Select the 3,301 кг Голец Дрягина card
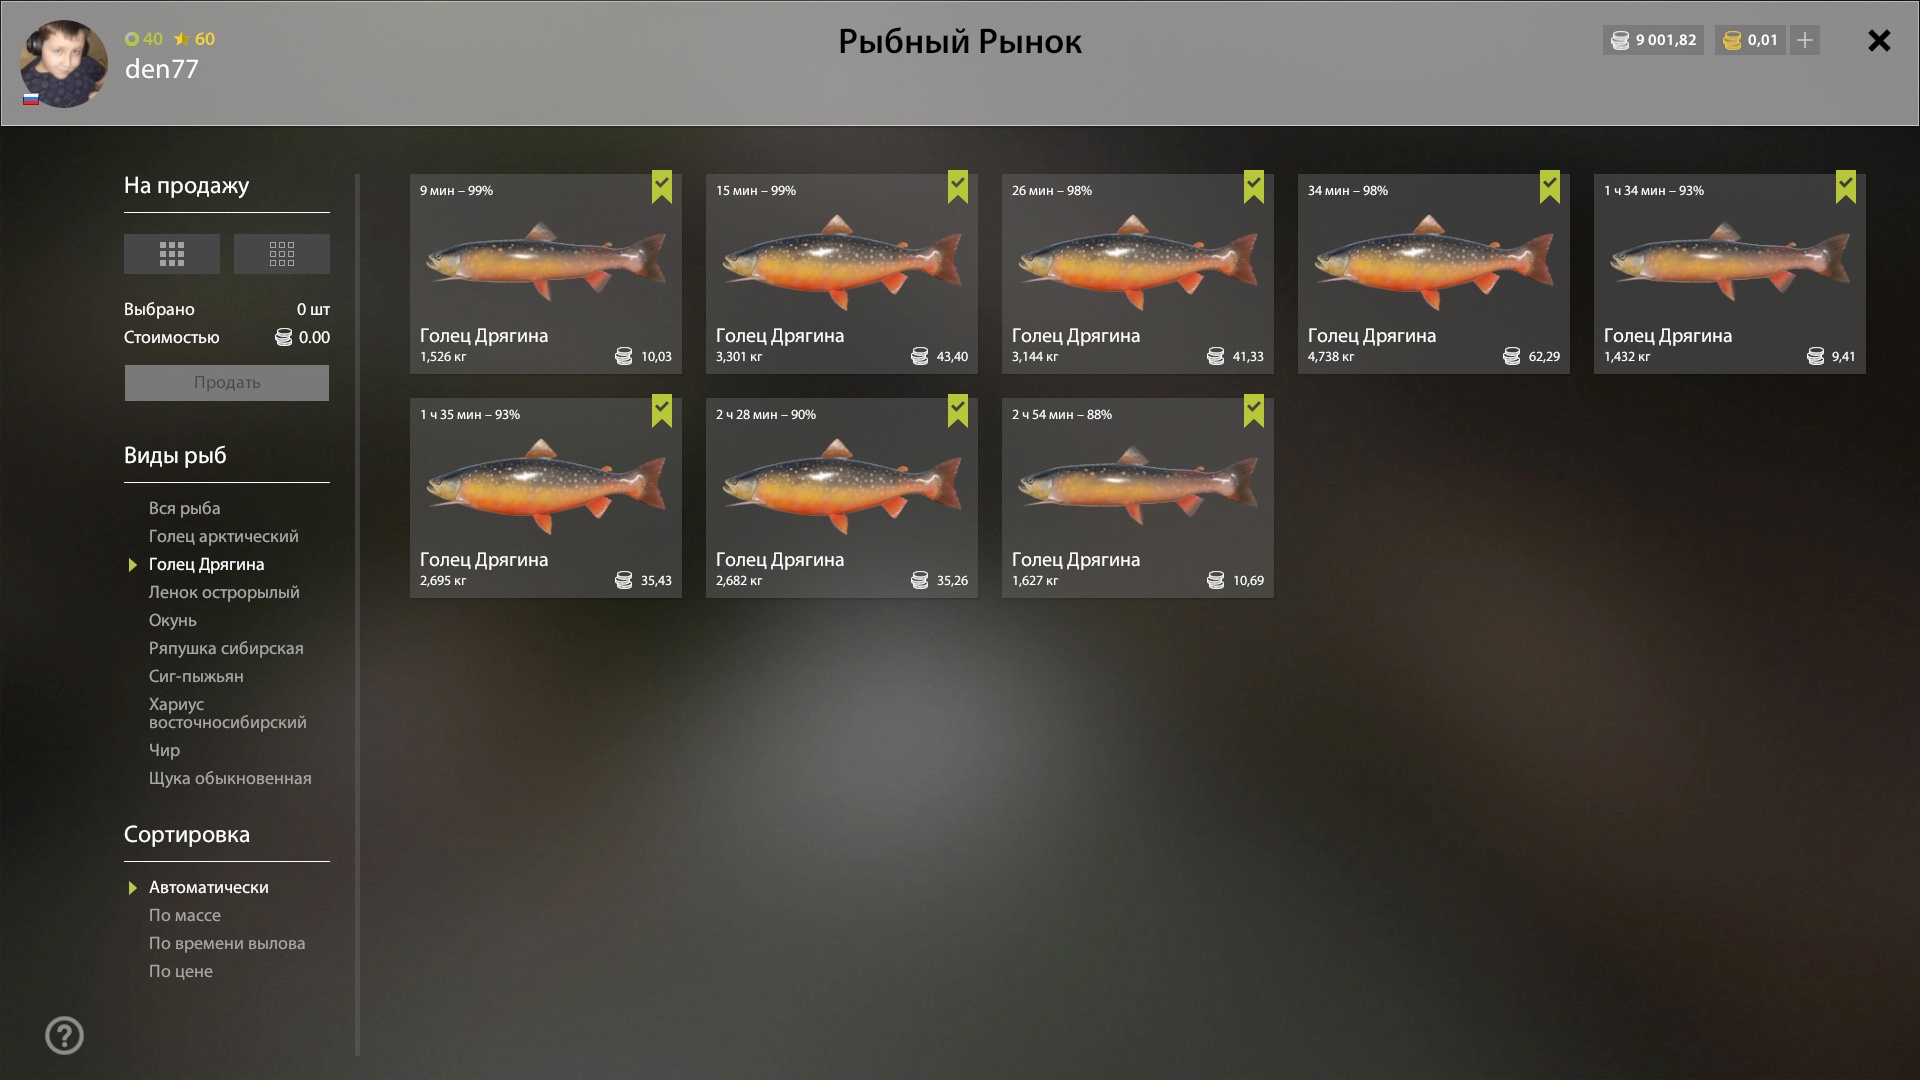The width and height of the screenshot is (1920, 1080). (x=842, y=274)
